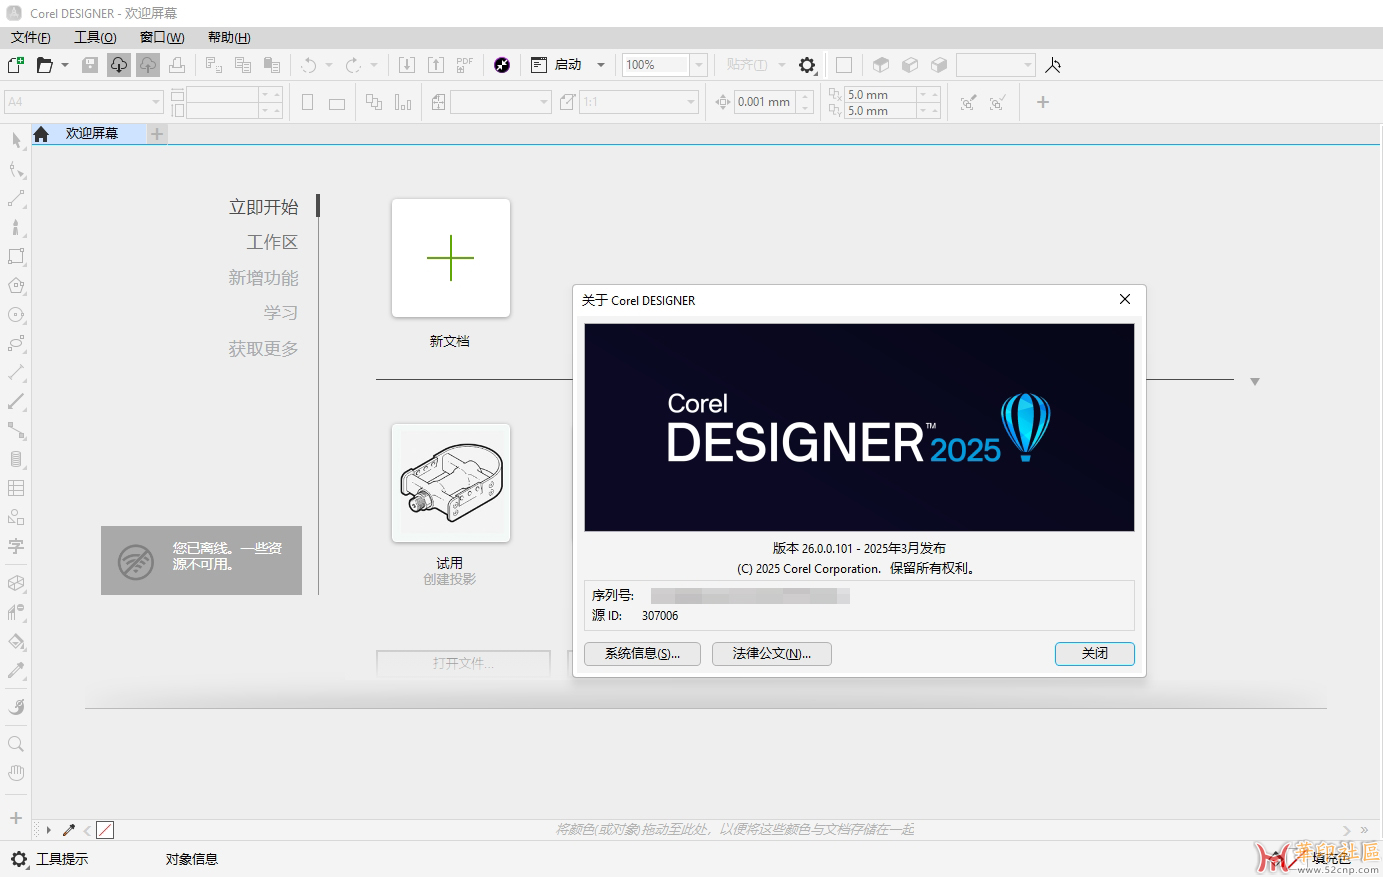Click the no-color swatch in palette
1383x877 pixels.
(x=105, y=830)
